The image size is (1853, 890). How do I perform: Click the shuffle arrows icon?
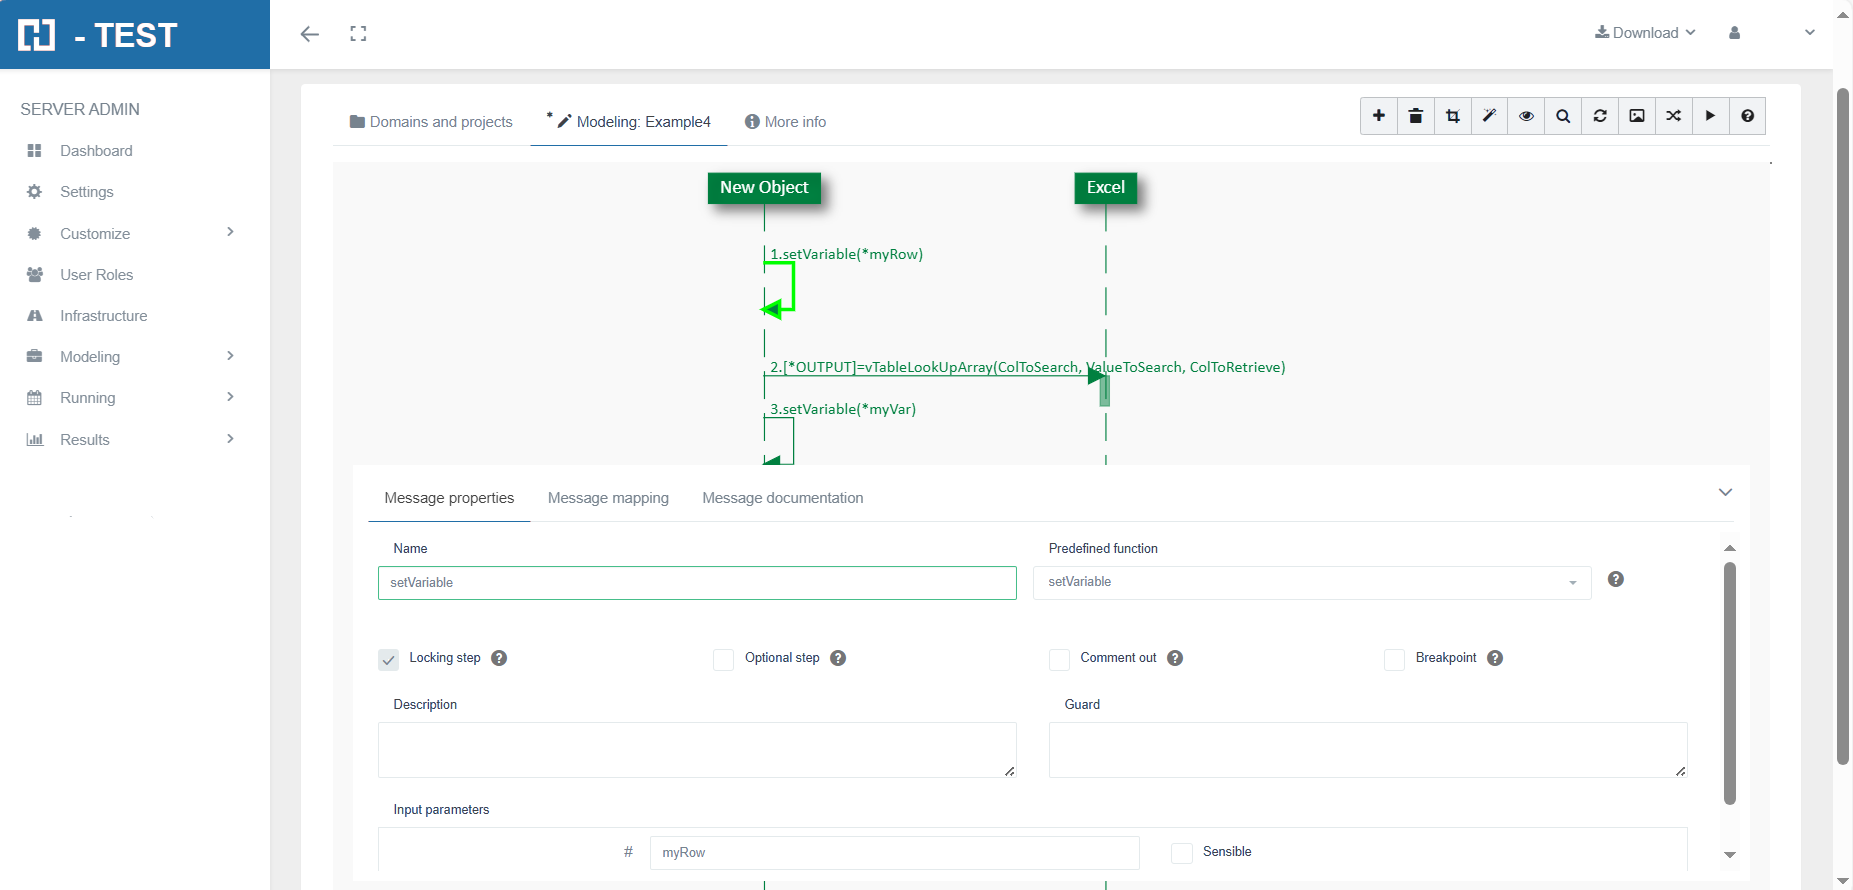click(1673, 116)
